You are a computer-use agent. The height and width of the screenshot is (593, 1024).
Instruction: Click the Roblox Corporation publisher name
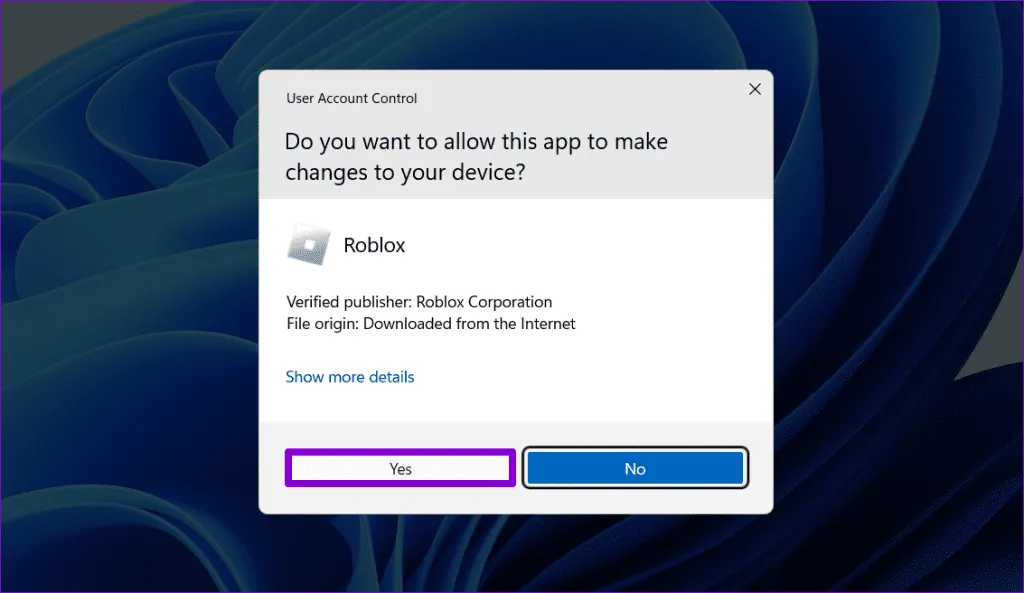click(x=484, y=302)
